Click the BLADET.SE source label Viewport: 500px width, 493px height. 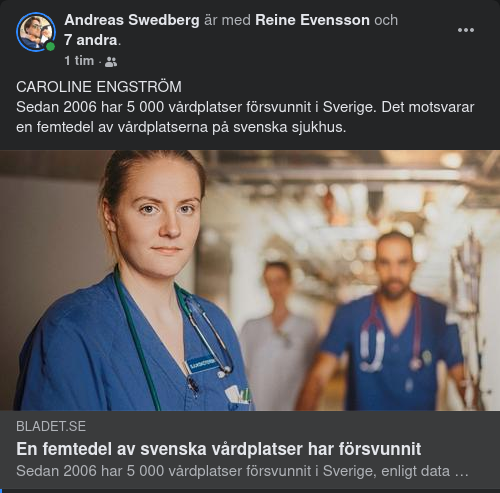coord(51,426)
